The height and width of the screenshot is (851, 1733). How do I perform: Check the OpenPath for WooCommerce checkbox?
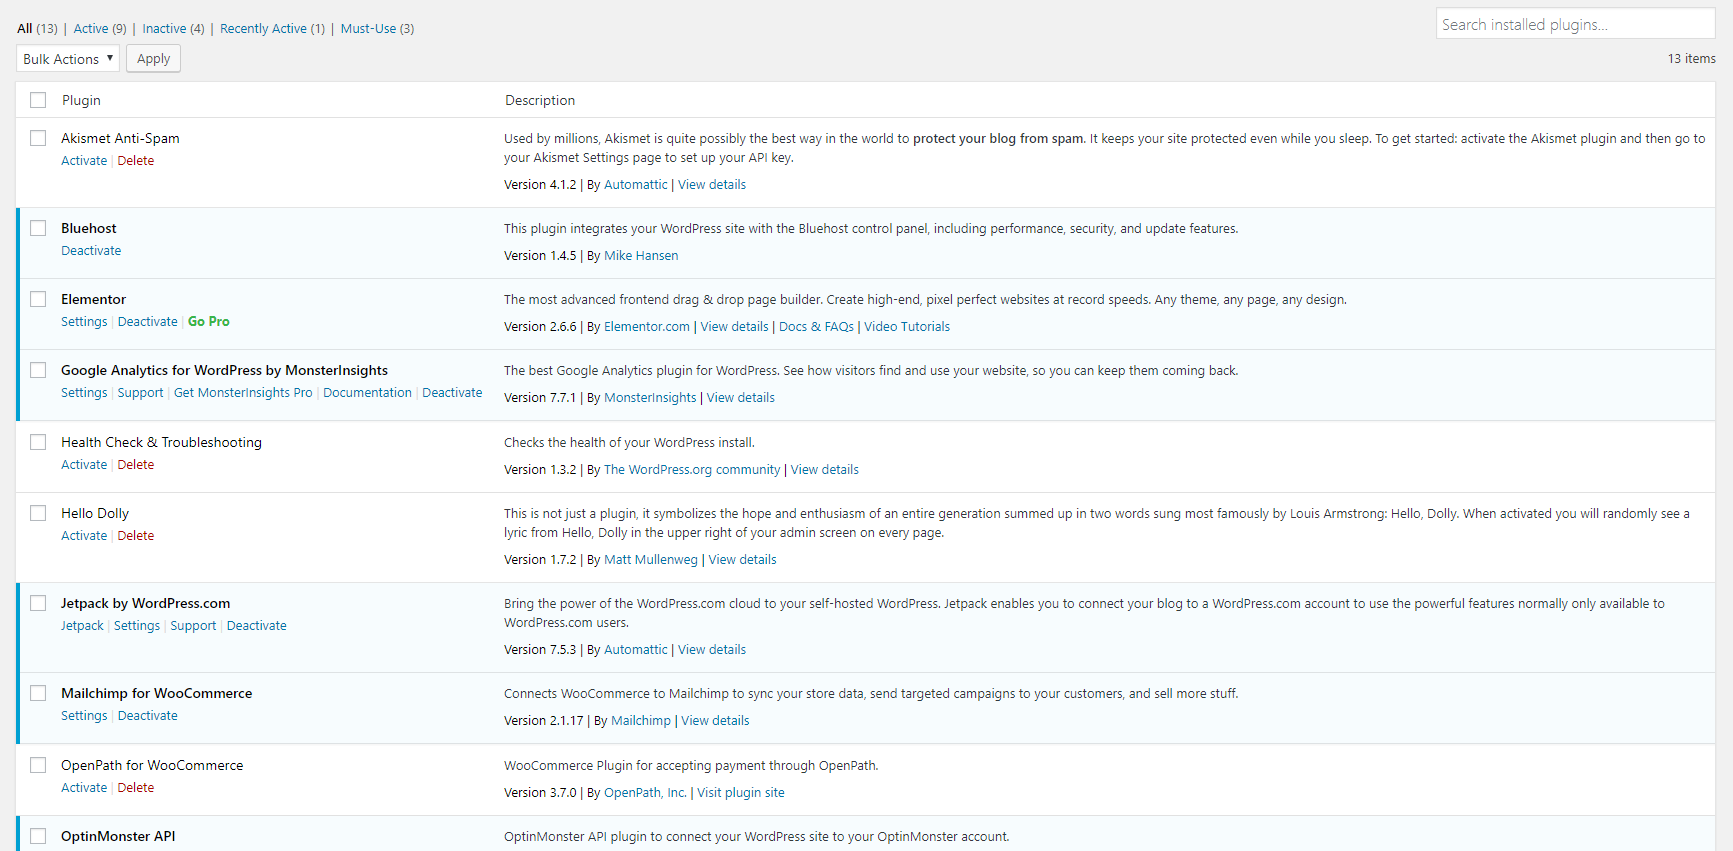[x=38, y=765]
